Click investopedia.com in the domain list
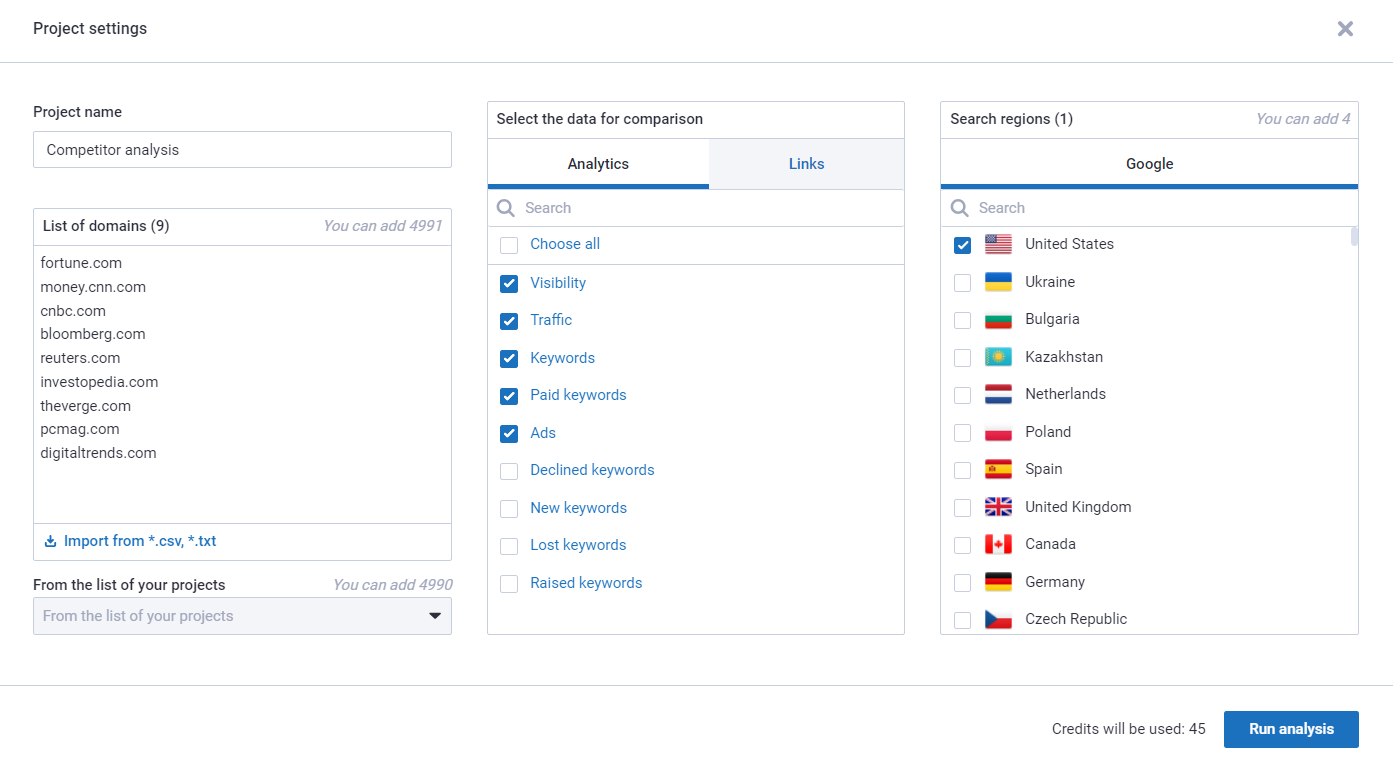Viewport: 1393px width, 765px height. [99, 382]
